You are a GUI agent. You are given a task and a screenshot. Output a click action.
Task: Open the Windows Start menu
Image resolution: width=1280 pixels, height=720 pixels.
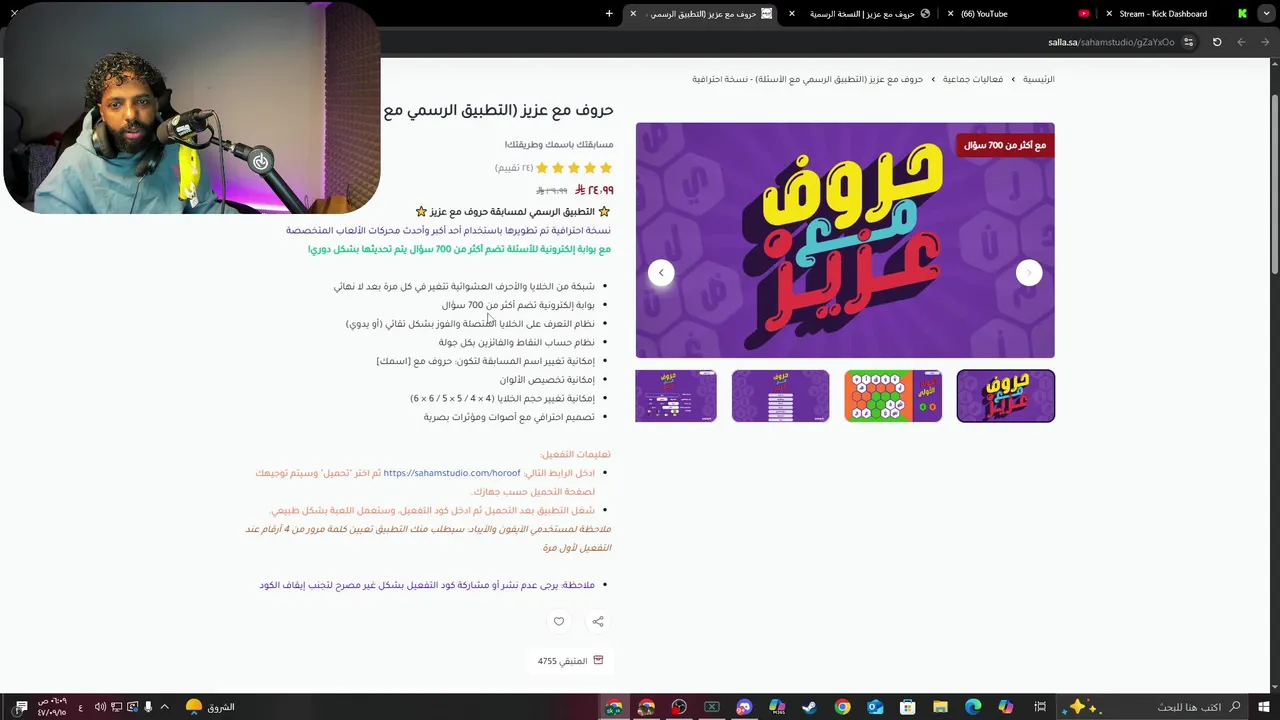pyautogui.click(x=1264, y=707)
